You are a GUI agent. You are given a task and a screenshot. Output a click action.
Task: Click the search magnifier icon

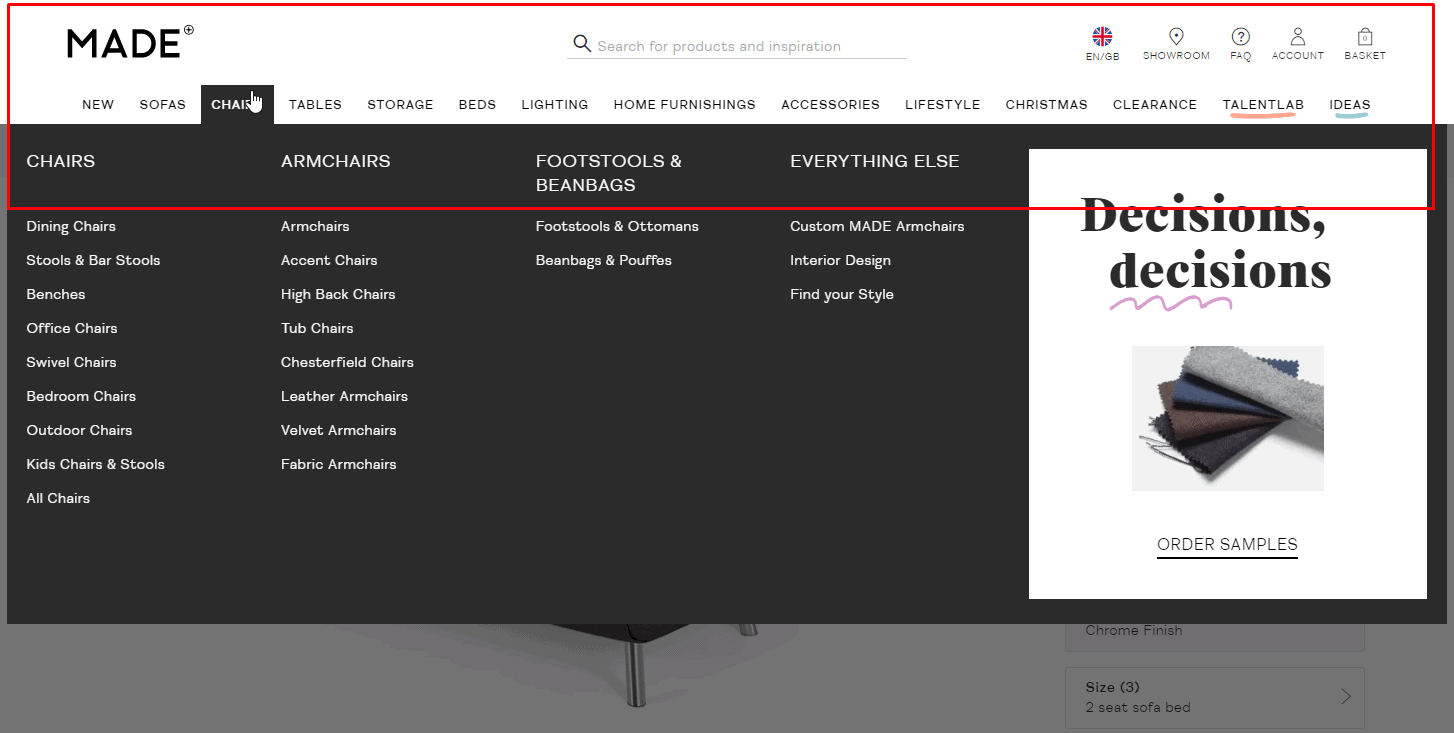pos(582,45)
